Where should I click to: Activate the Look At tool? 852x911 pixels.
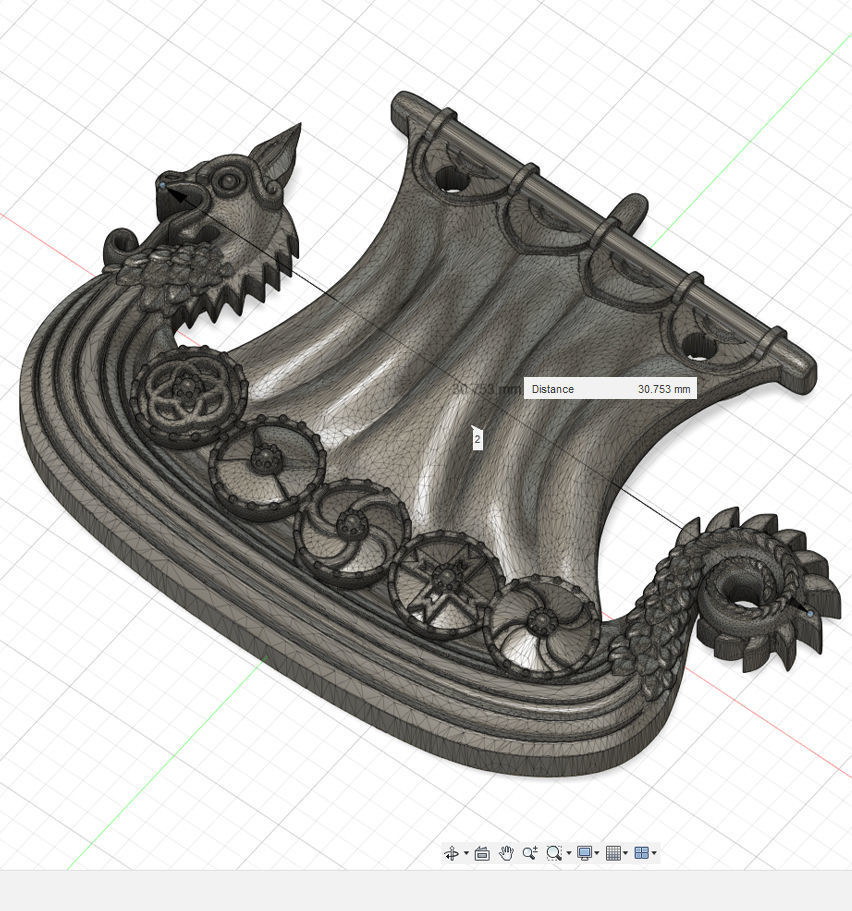click(x=481, y=853)
